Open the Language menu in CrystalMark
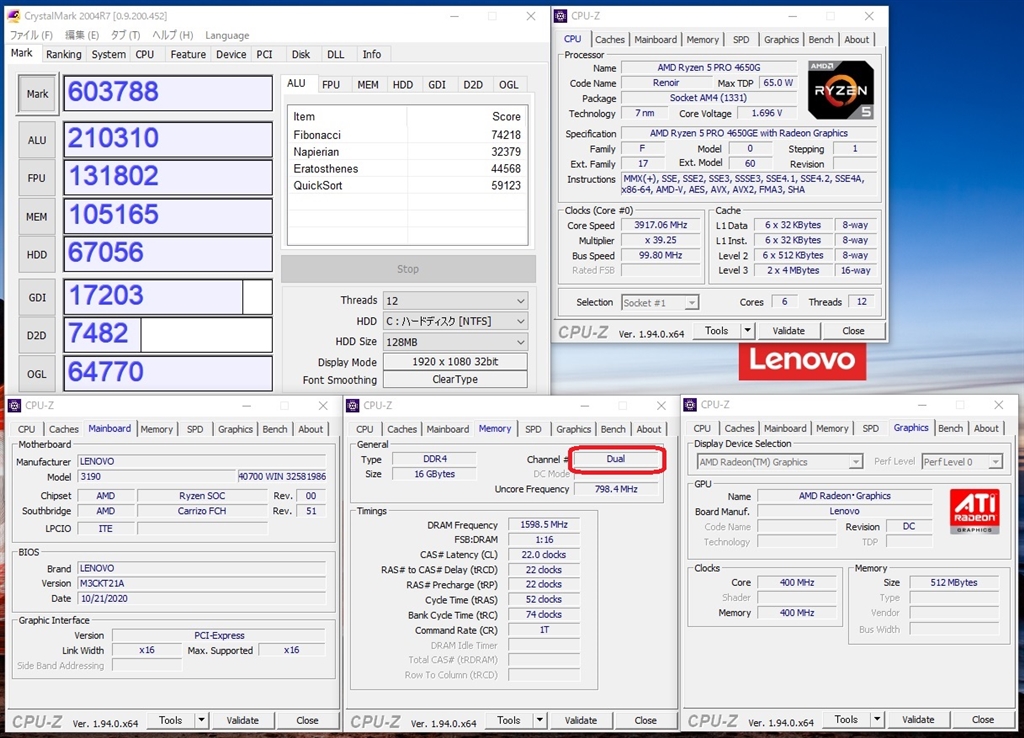The height and width of the screenshot is (738, 1024). (x=227, y=35)
